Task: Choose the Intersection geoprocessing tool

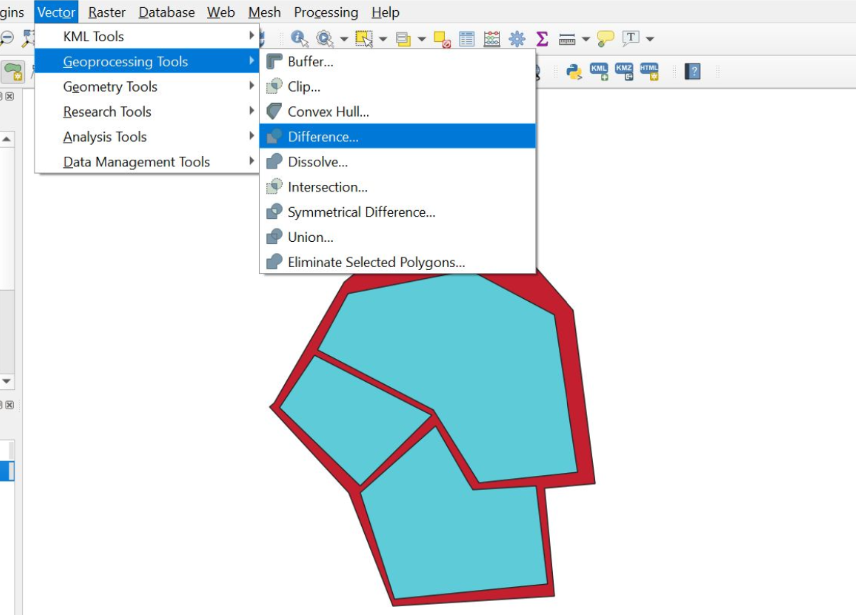Action: pyautogui.click(x=397, y=187)
